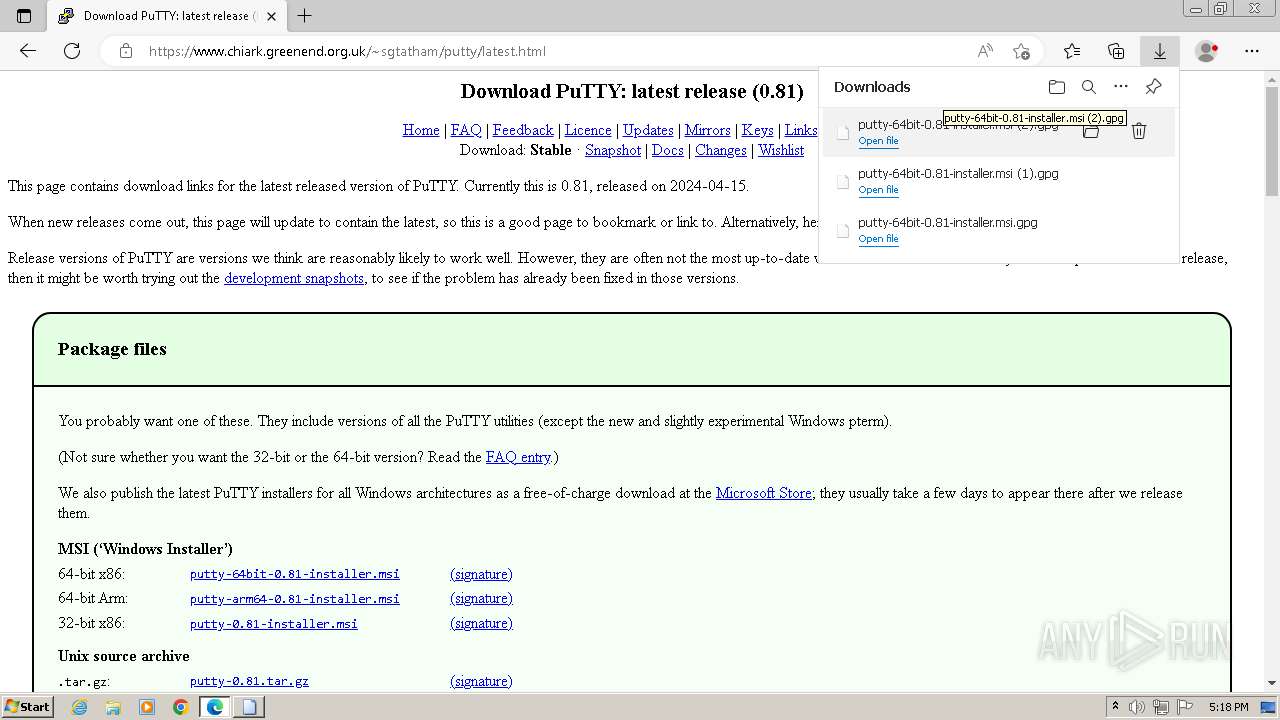Open the downloads folder icon in the Downloads panel
The height and width of the screenshot is (720, 1280).
1057,87
